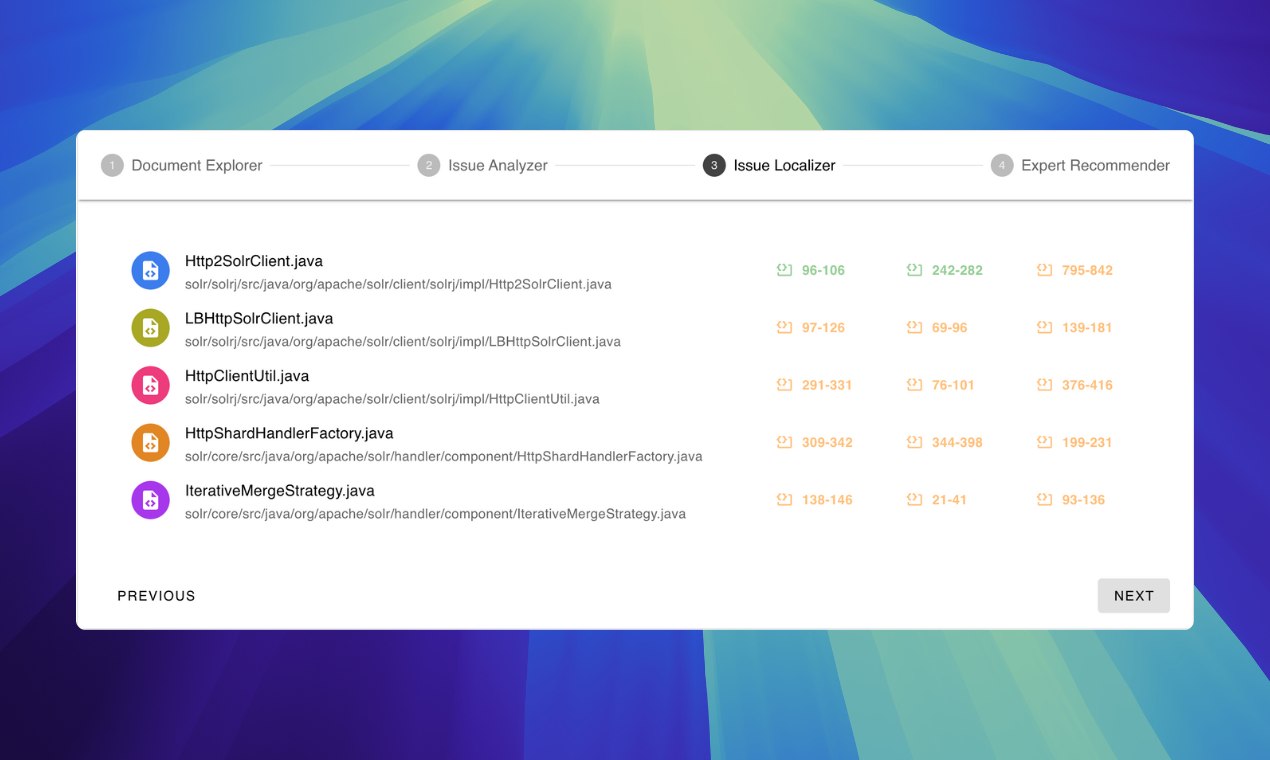Click the snippet icon beside lines 139-181

pyautogui.click(x=1044, y=327)
